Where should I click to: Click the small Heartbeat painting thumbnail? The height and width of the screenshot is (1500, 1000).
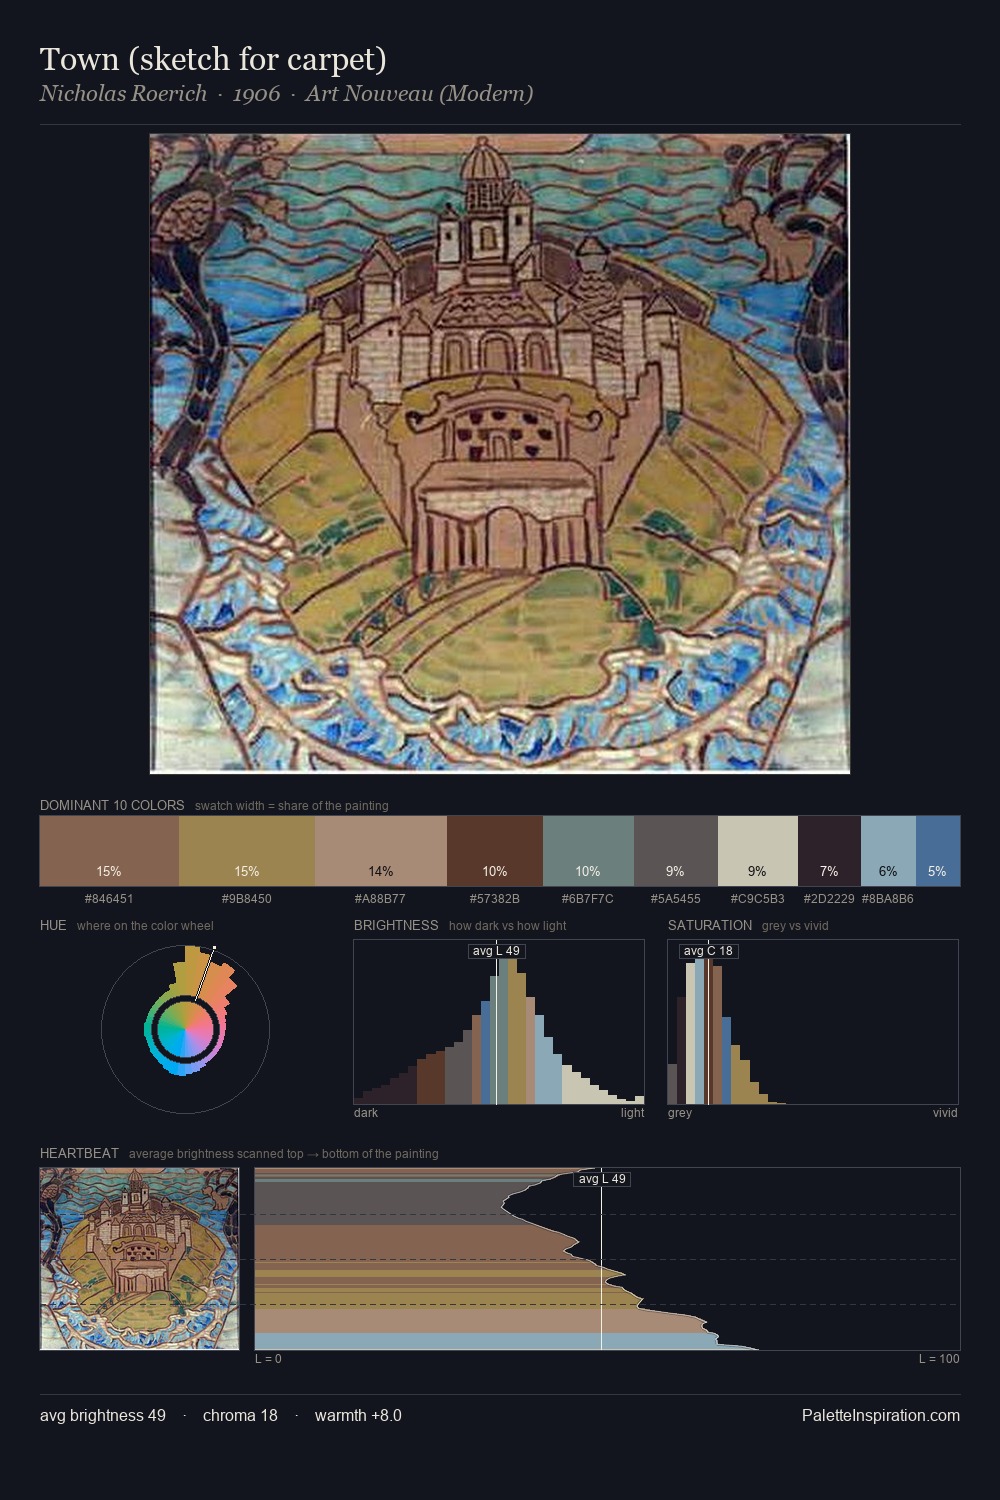click(140, 1259)
